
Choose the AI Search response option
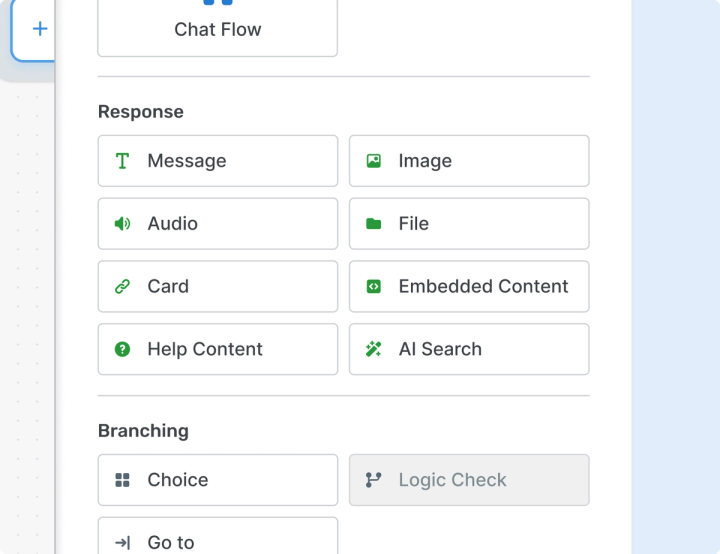[x=468, y=349]
